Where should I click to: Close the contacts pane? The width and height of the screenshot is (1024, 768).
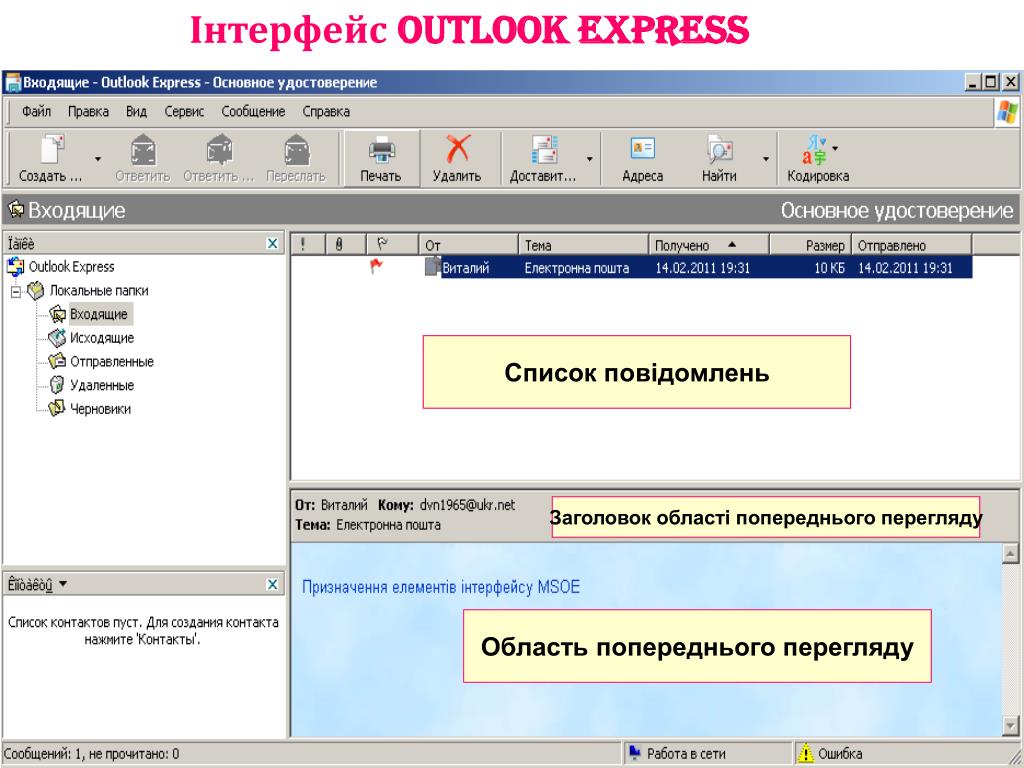(x=273, y=584)
